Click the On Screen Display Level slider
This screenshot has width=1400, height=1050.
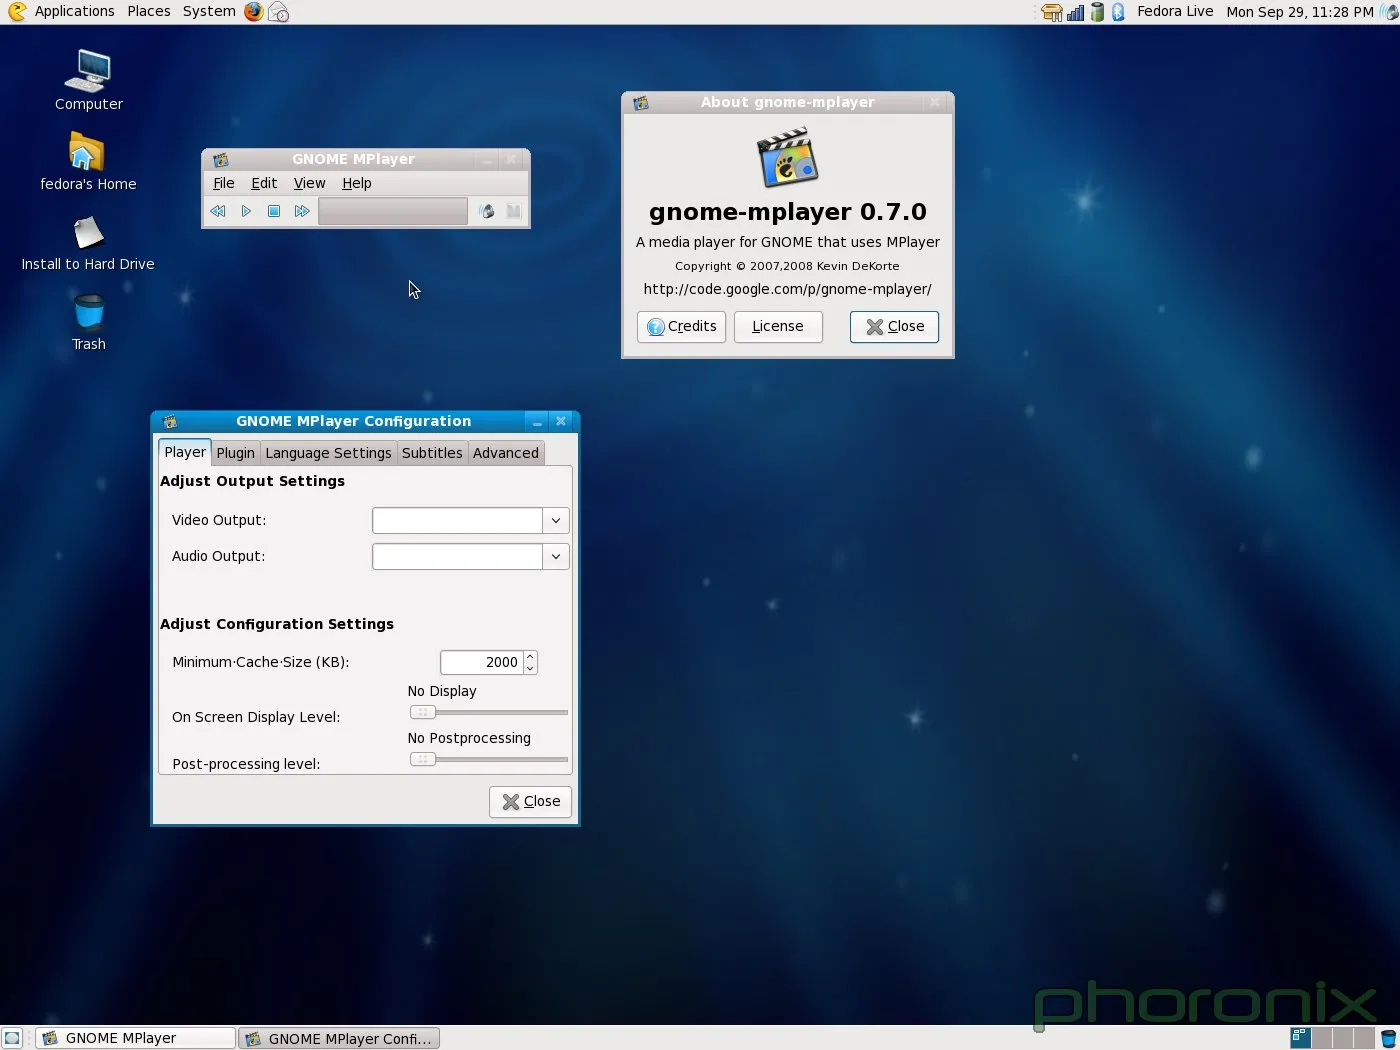489,712
